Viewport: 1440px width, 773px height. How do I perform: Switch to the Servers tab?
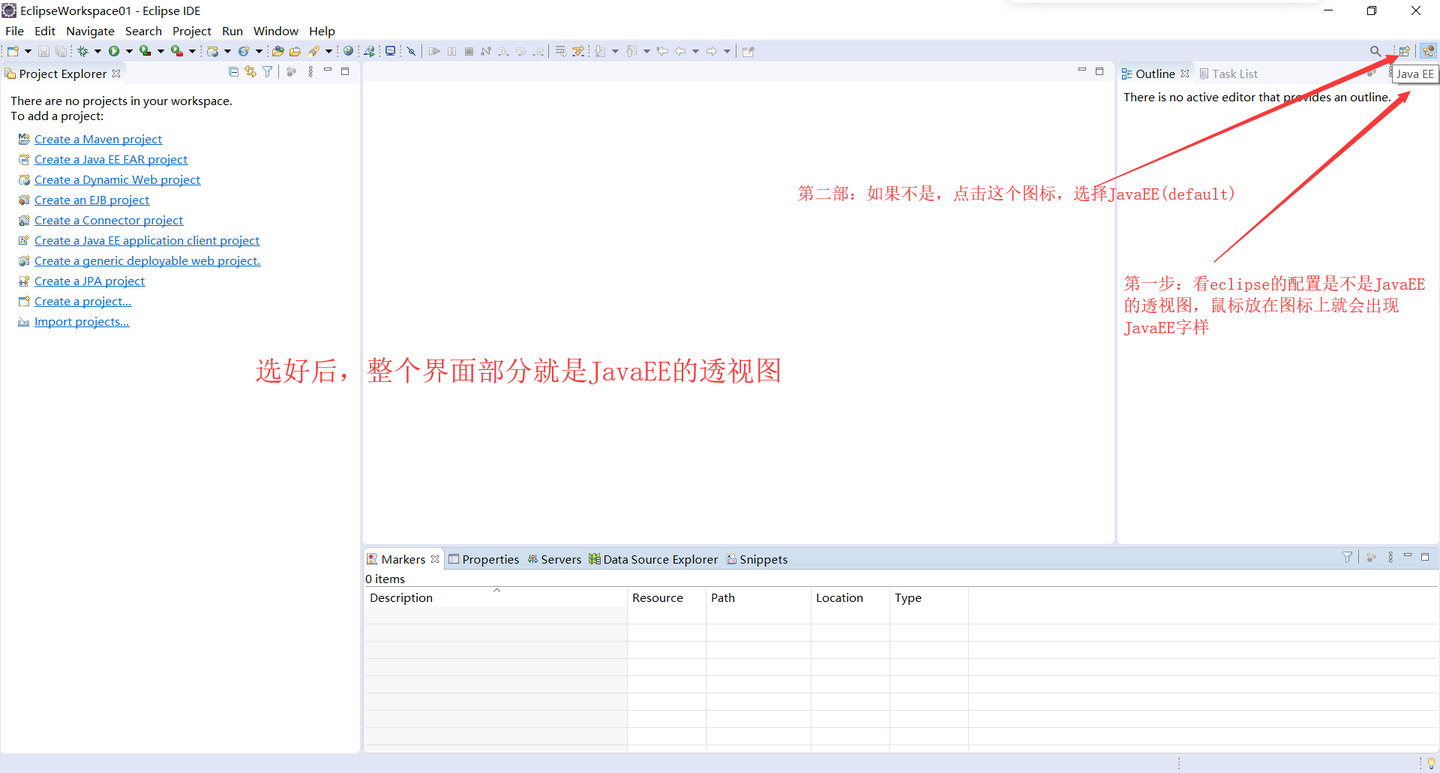561,559
